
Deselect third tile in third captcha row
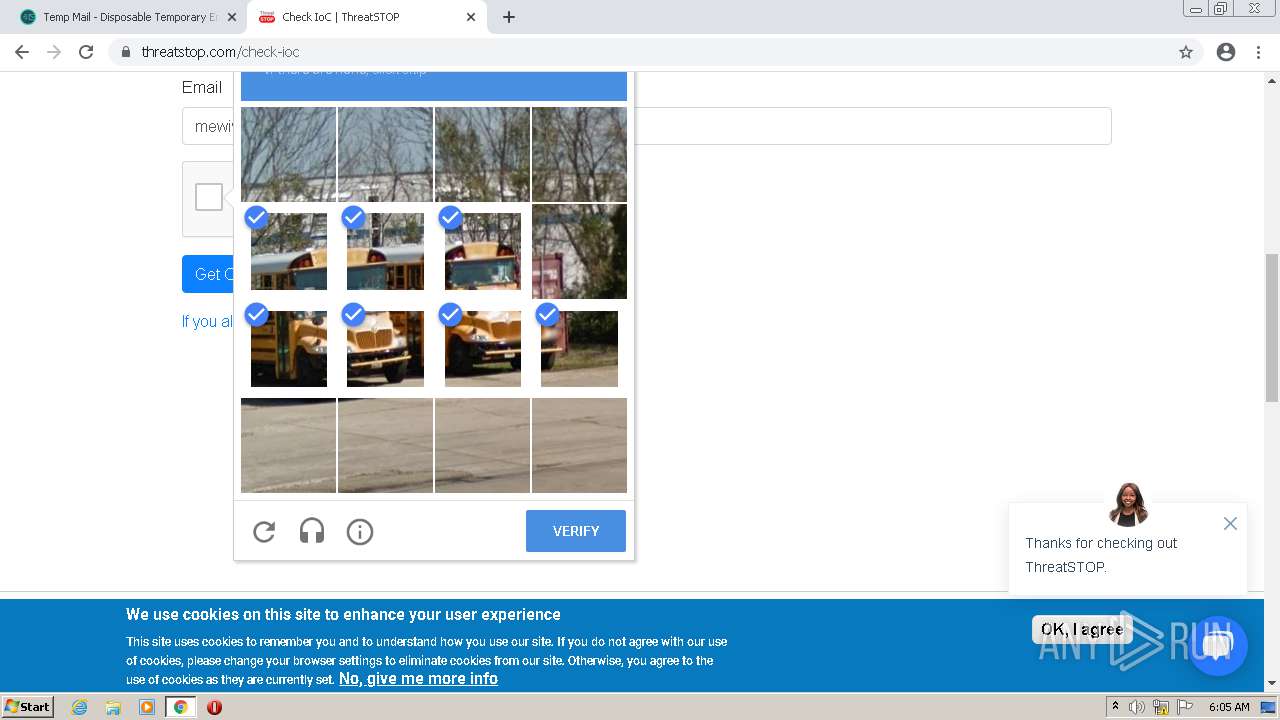[482, 348]
